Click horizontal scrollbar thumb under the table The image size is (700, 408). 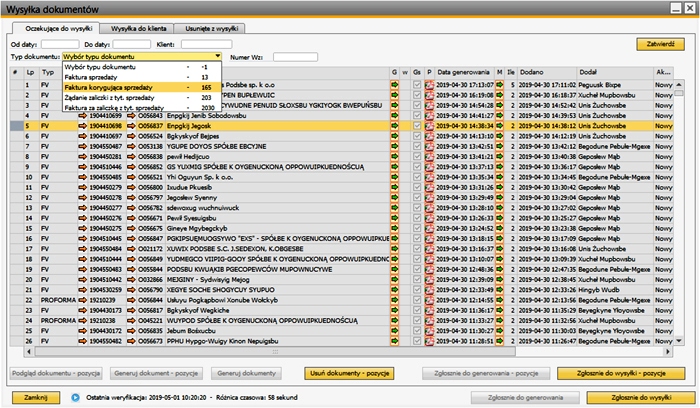pos(275,352)
